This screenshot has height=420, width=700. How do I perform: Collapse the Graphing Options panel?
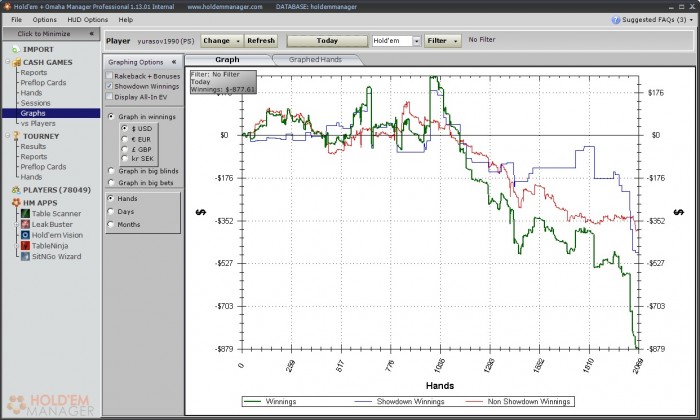pos(174,61)
